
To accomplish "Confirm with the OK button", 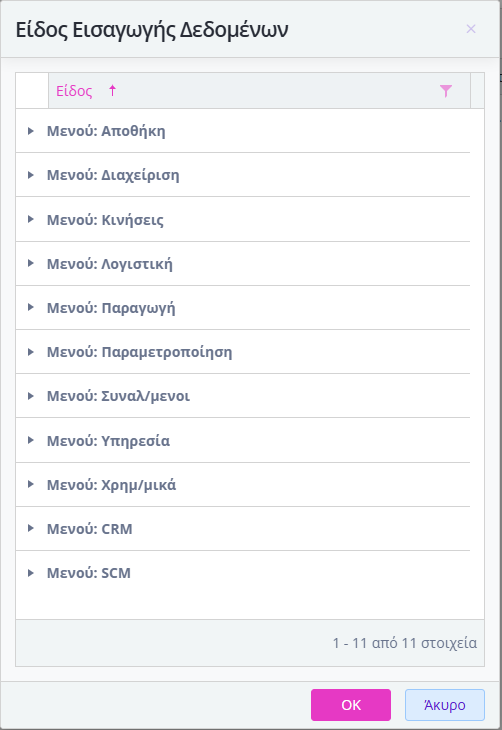I will pyautogui.click(x=351, y=705).
